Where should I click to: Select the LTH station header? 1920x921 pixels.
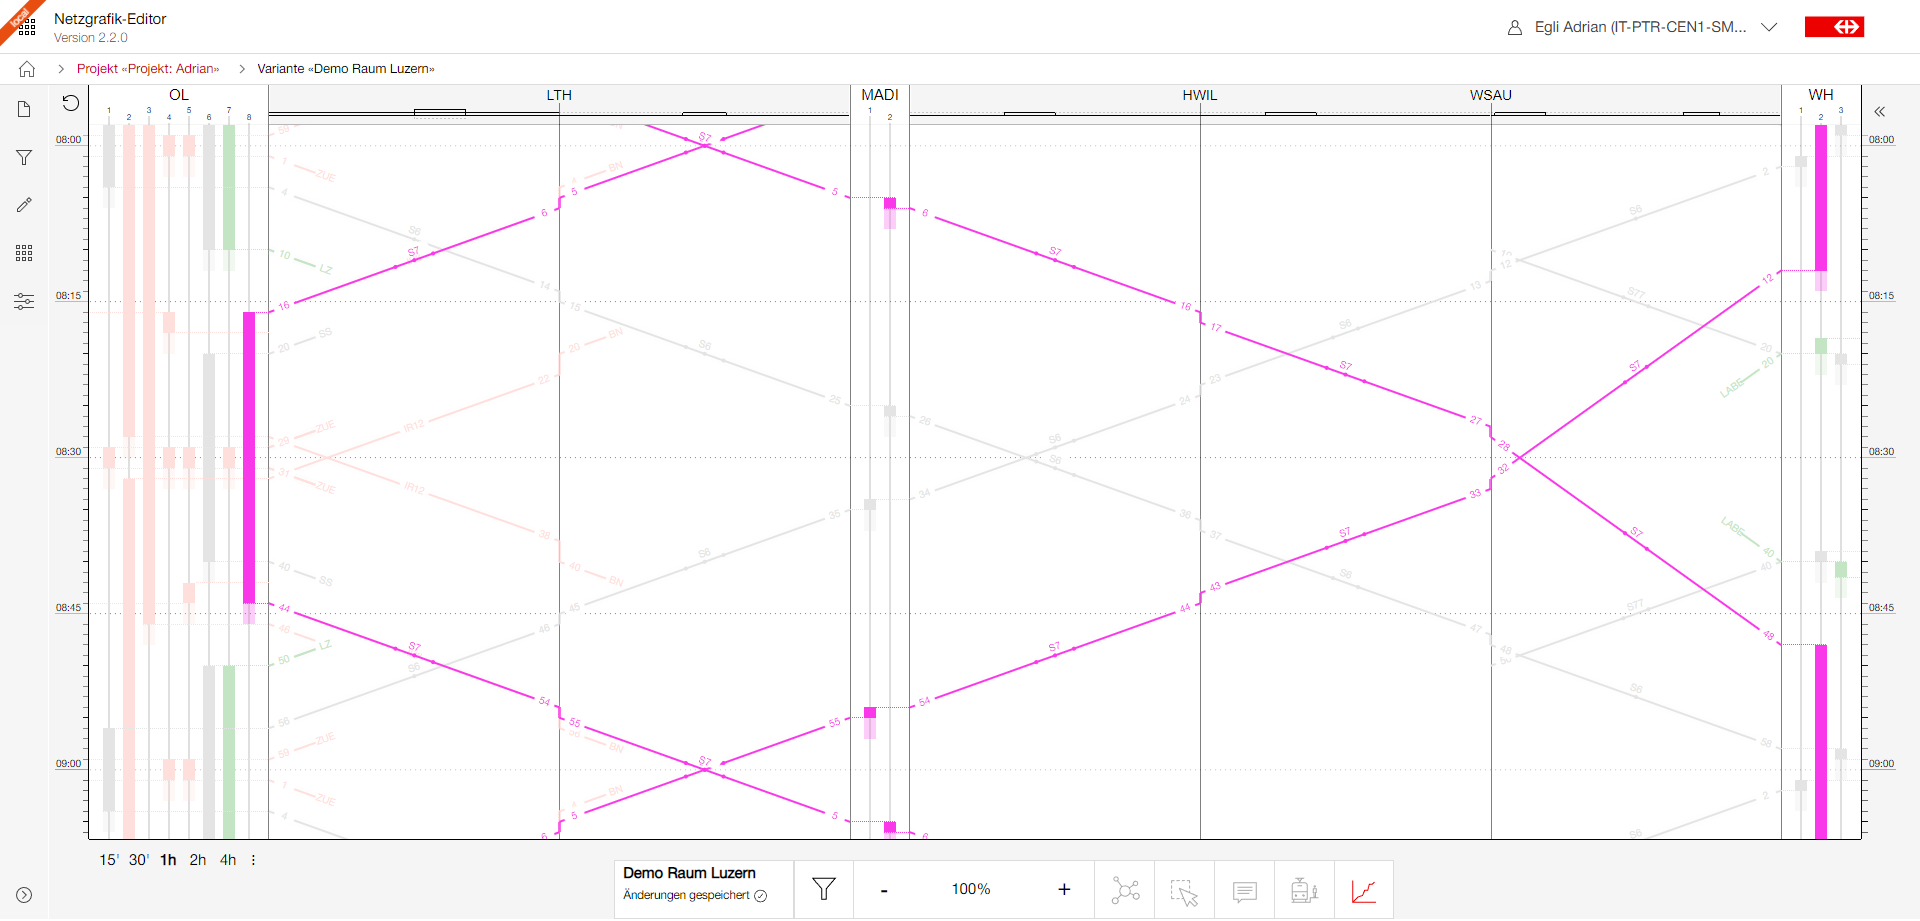point(559,95)
